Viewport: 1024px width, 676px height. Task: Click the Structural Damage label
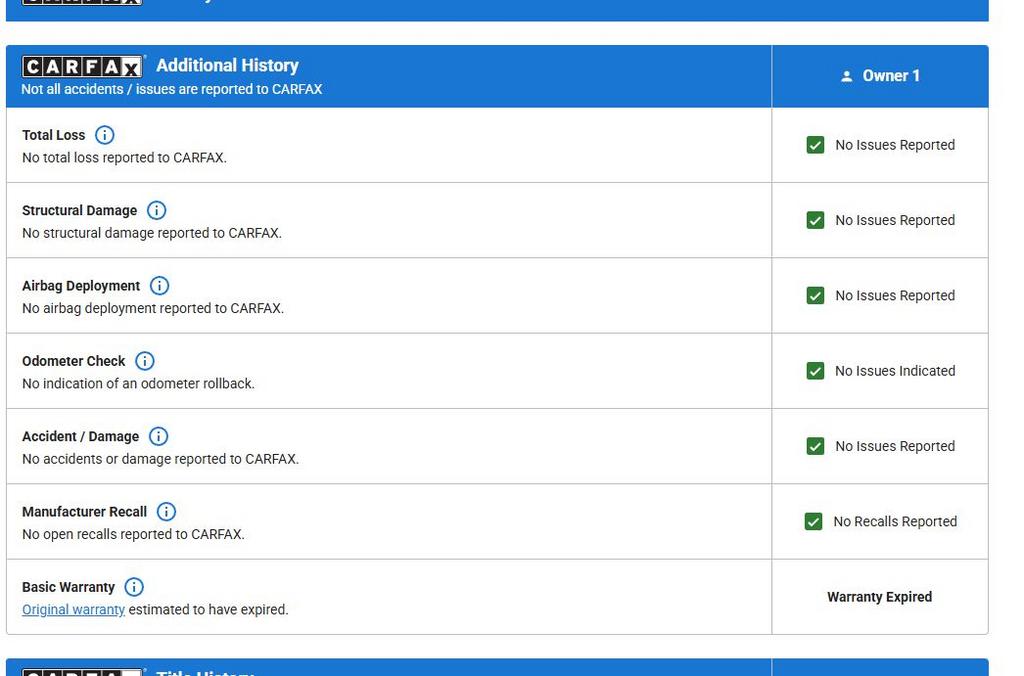80,210
